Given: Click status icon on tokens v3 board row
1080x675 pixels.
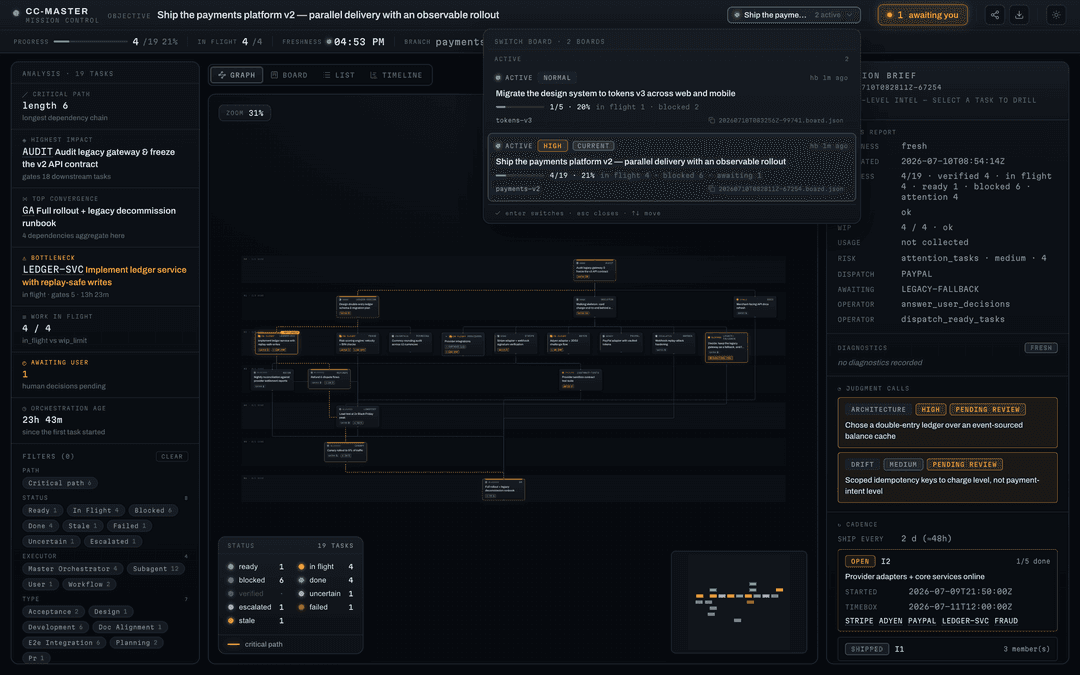Looking at the screenshot, I should click(x=498, y=78).
